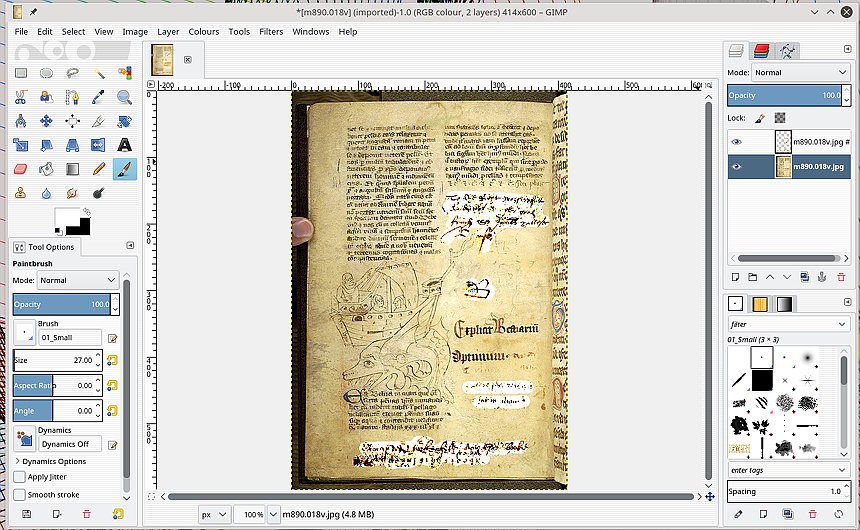Anchor the floating layer

[x=822, y=277]
